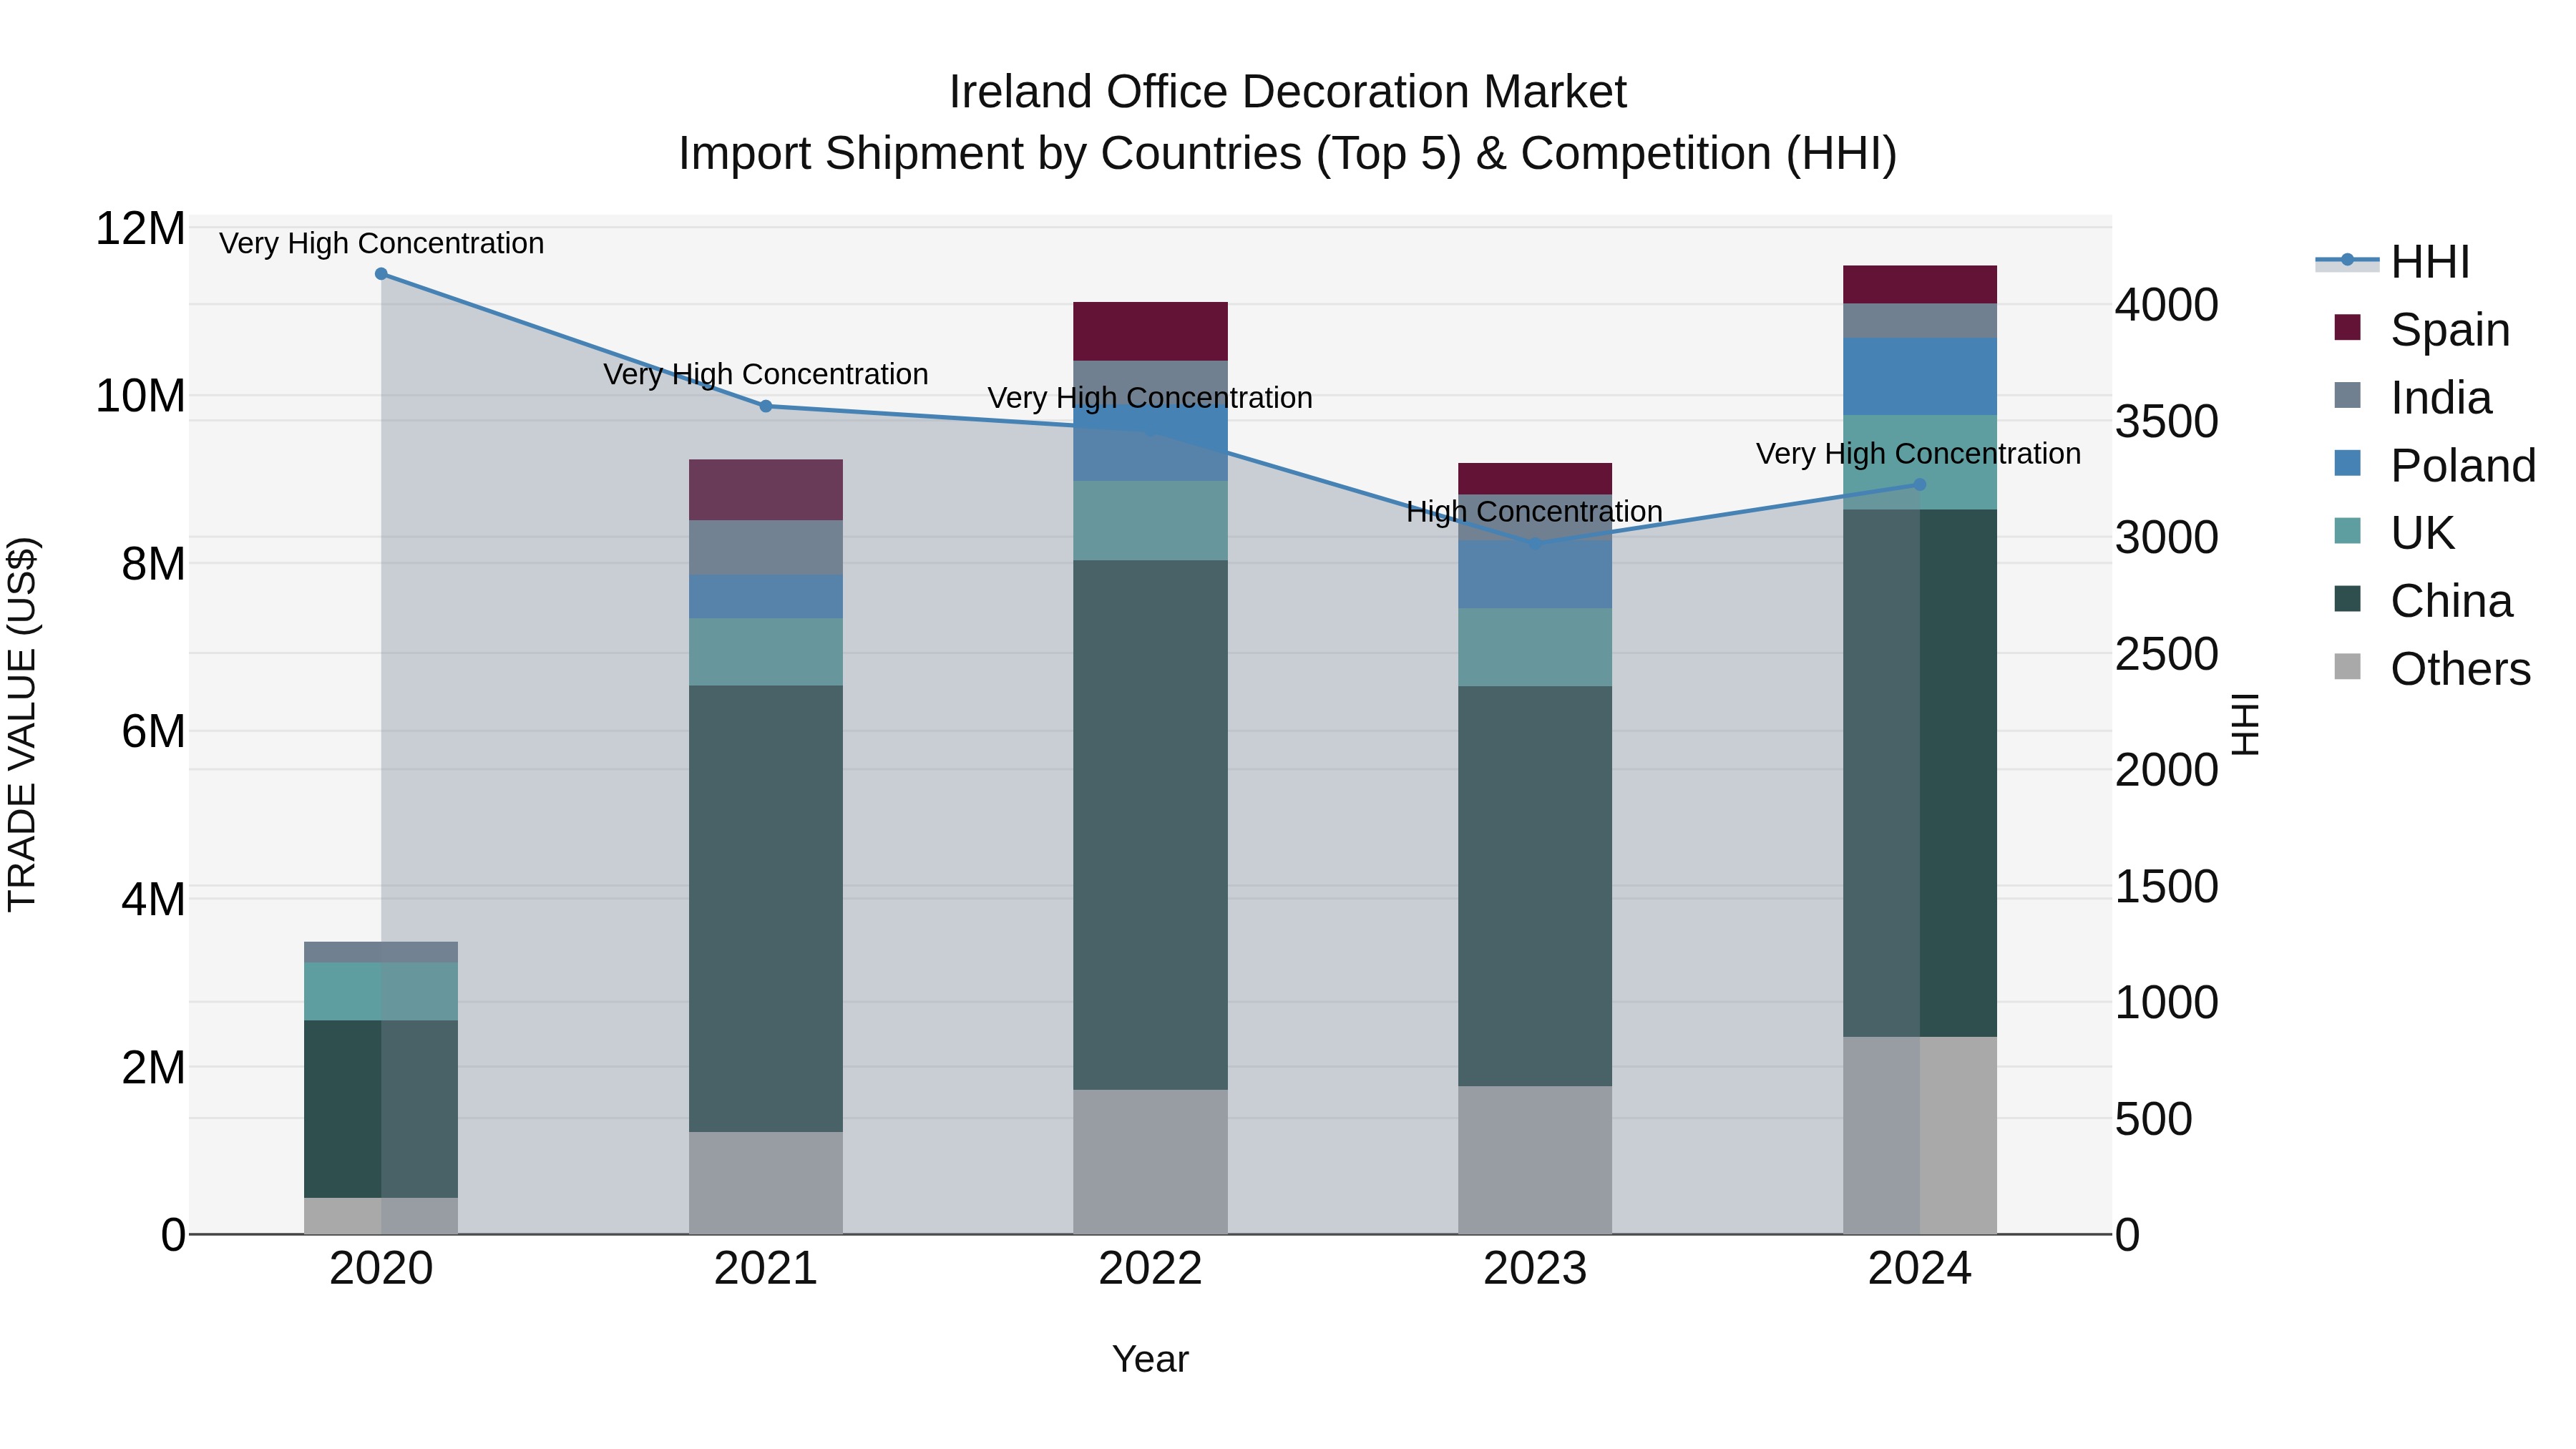This screenshot has height=1449, width=2576.
Task: Click the 4000 tick on the HHI axis
Action: click(2167, 305)
